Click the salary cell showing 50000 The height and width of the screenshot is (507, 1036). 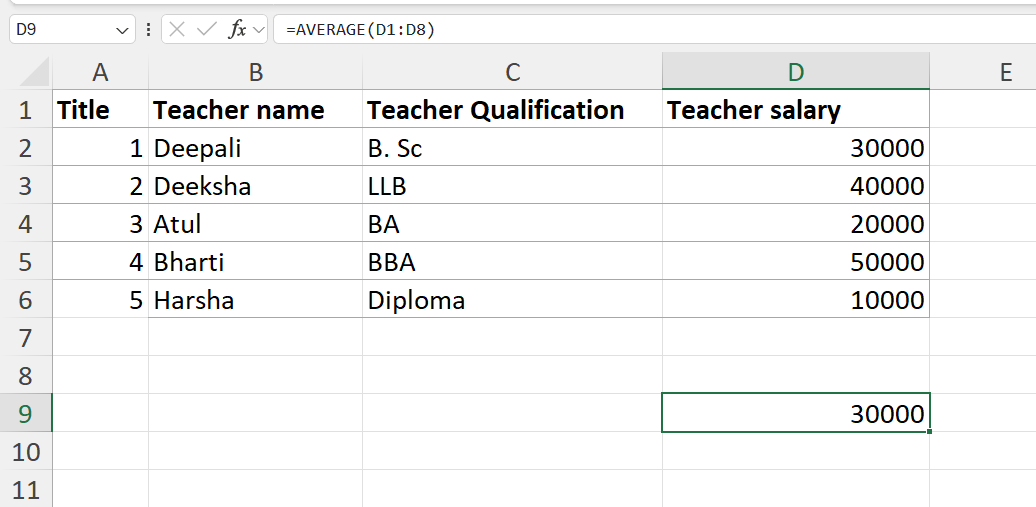795,262
